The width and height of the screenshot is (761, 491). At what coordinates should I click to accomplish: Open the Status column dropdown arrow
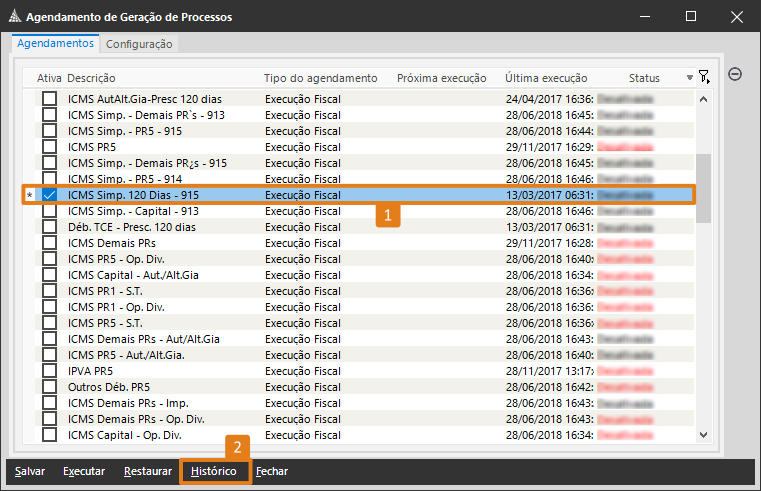690,78
